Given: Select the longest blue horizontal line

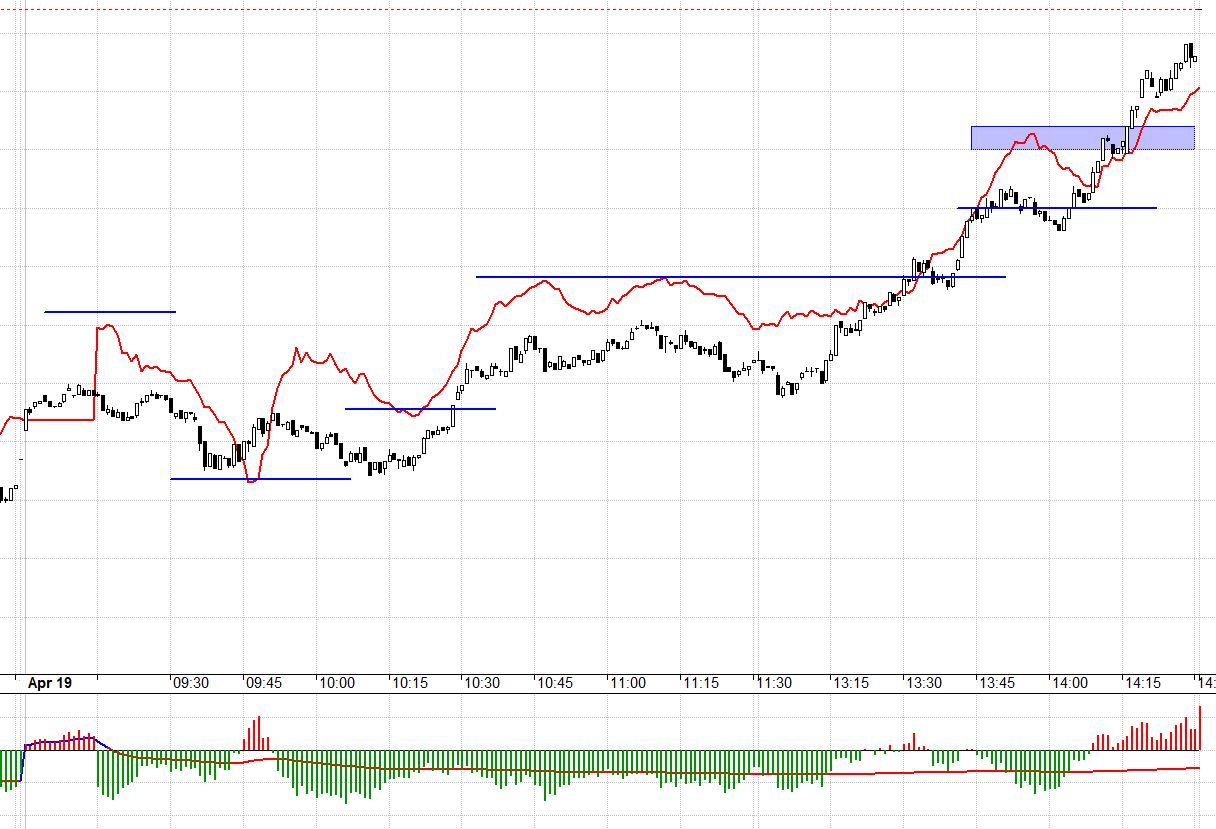Looking at the screenshot, I should point(740,276).
